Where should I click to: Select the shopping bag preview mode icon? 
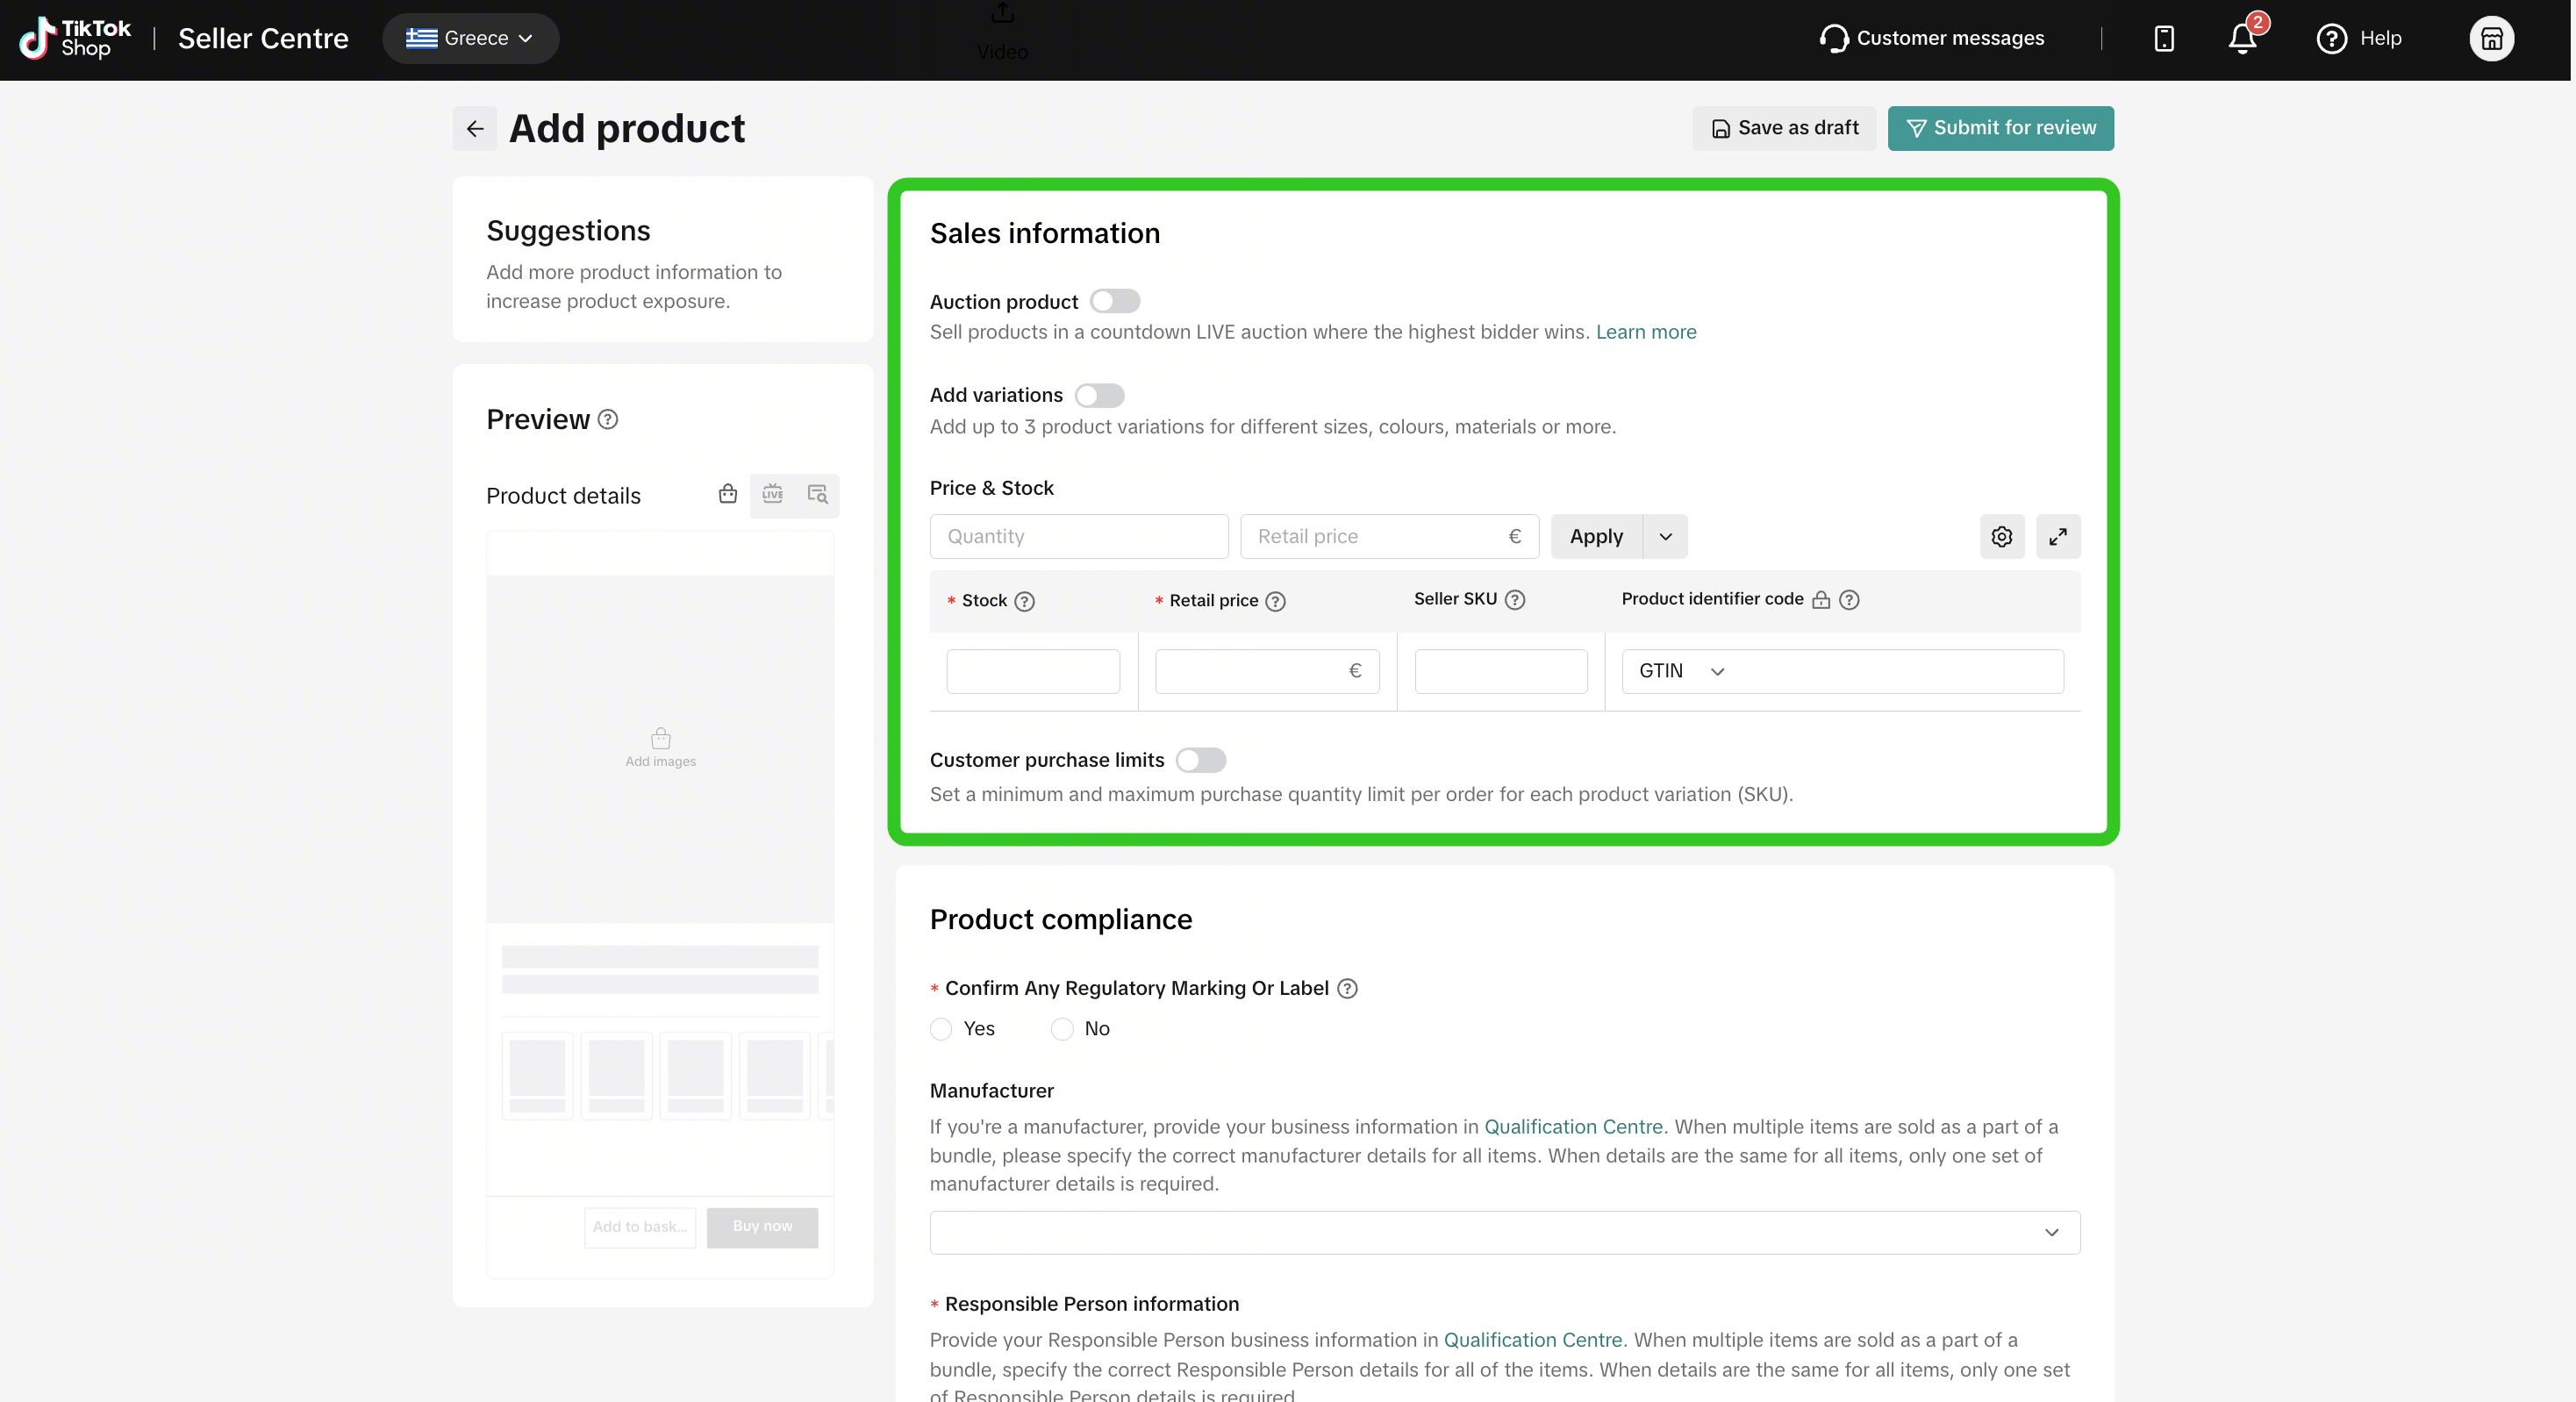tap(728, 494)
